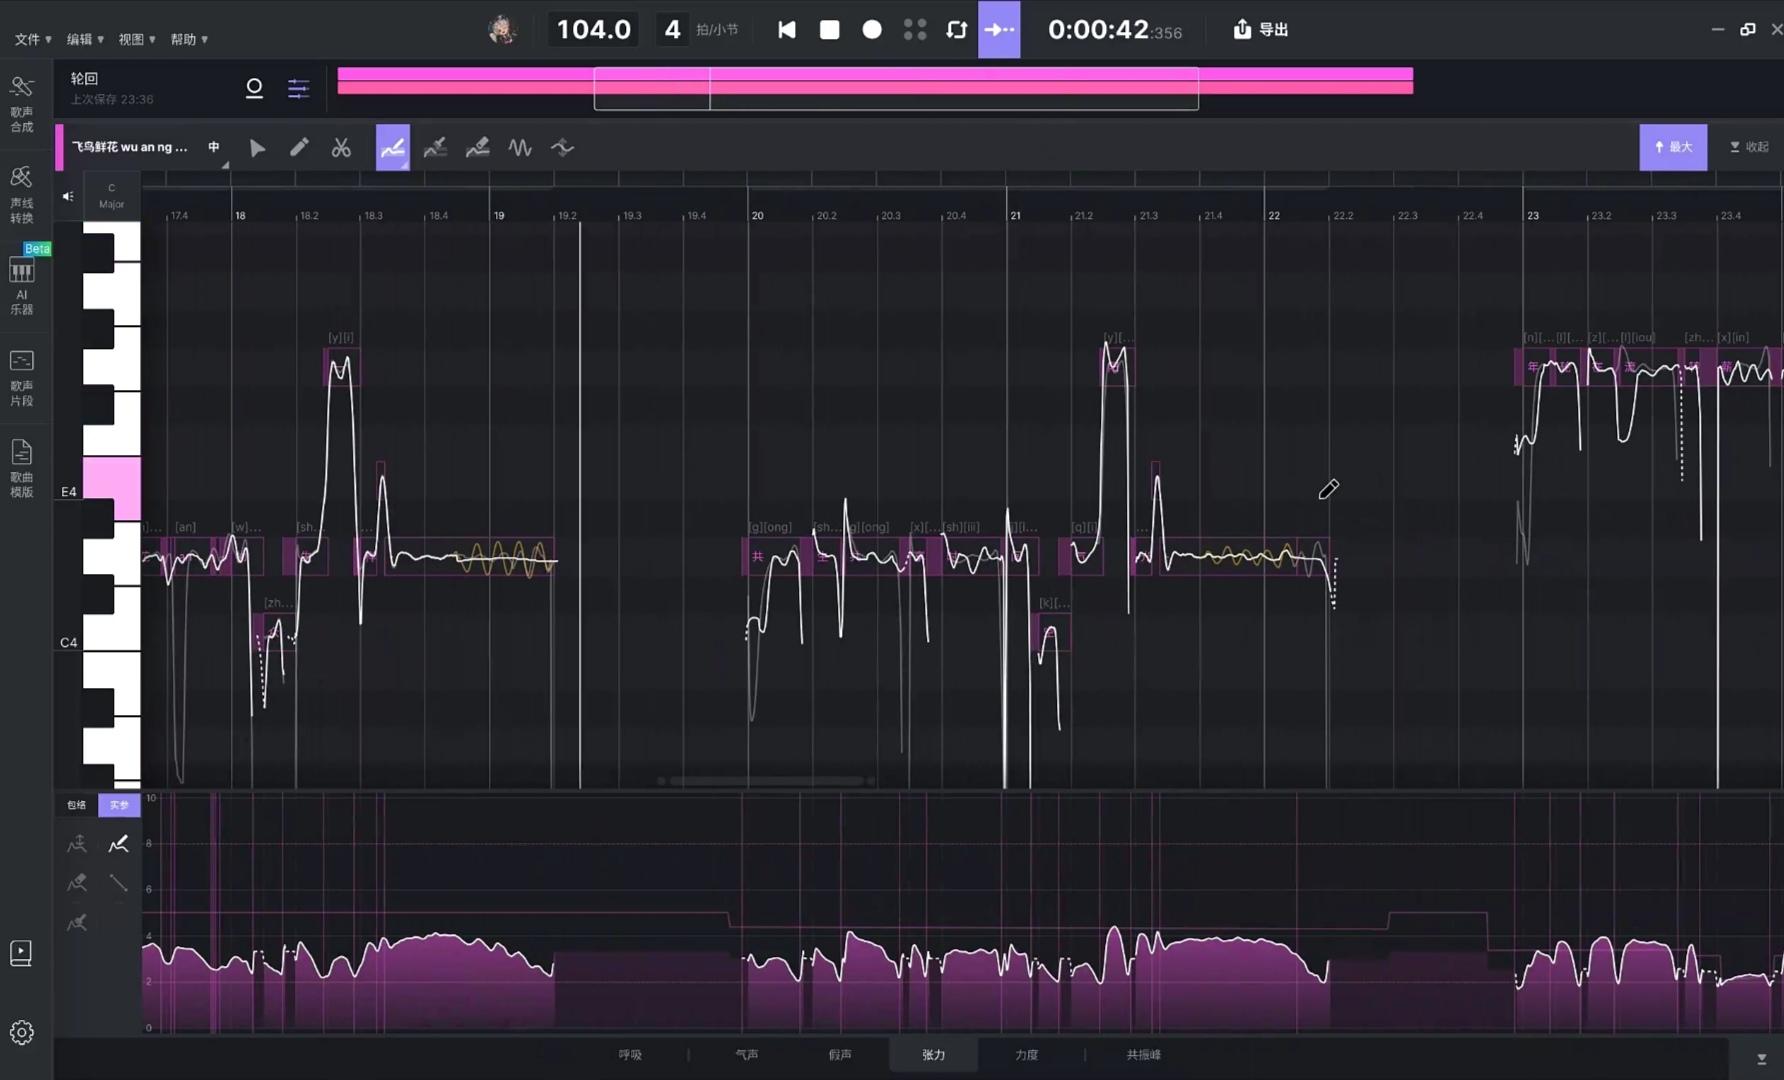Screen dimensions: 1784x1080
Task: Open track mixer sliders icon
Action: [298, 88]
